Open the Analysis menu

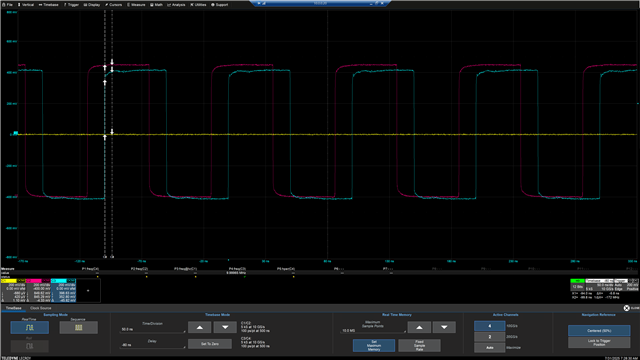pos(176,4)
